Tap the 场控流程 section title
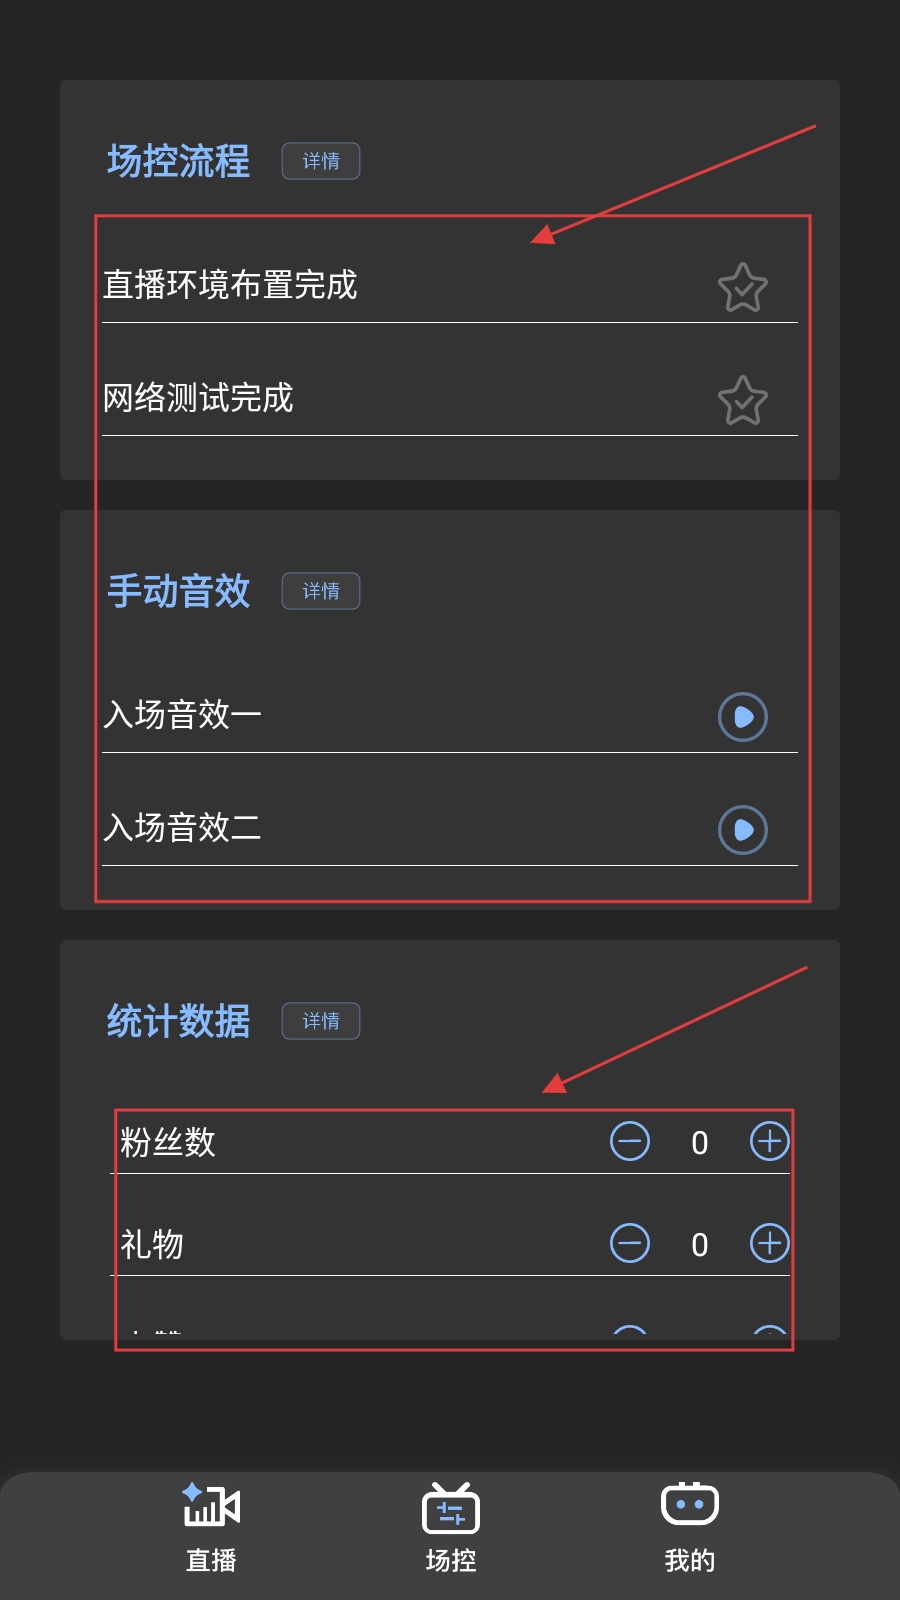The image size is (900, 1600). 178,161
